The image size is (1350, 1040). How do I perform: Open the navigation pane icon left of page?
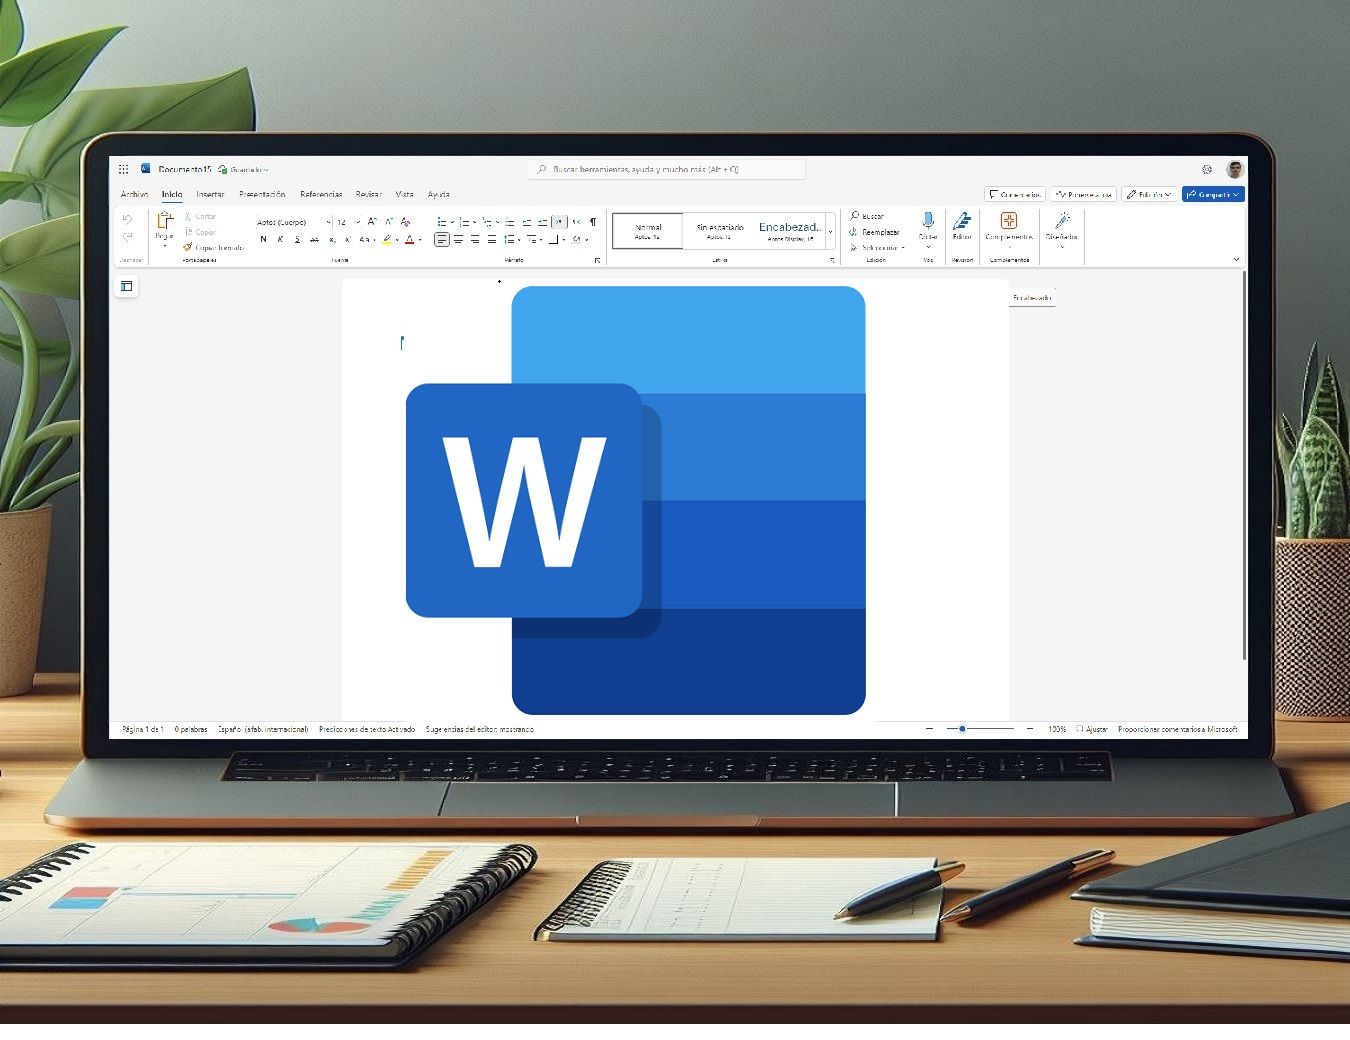point(126,286)
